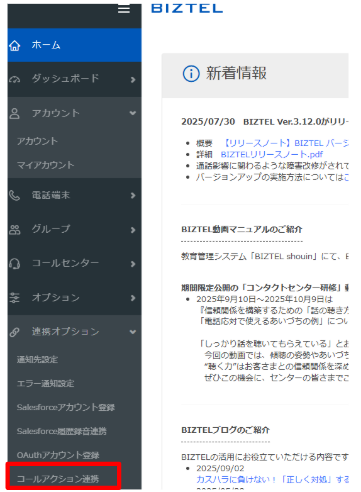
Task: Select コールセンター in sidebar
Action: click(74, 263)
